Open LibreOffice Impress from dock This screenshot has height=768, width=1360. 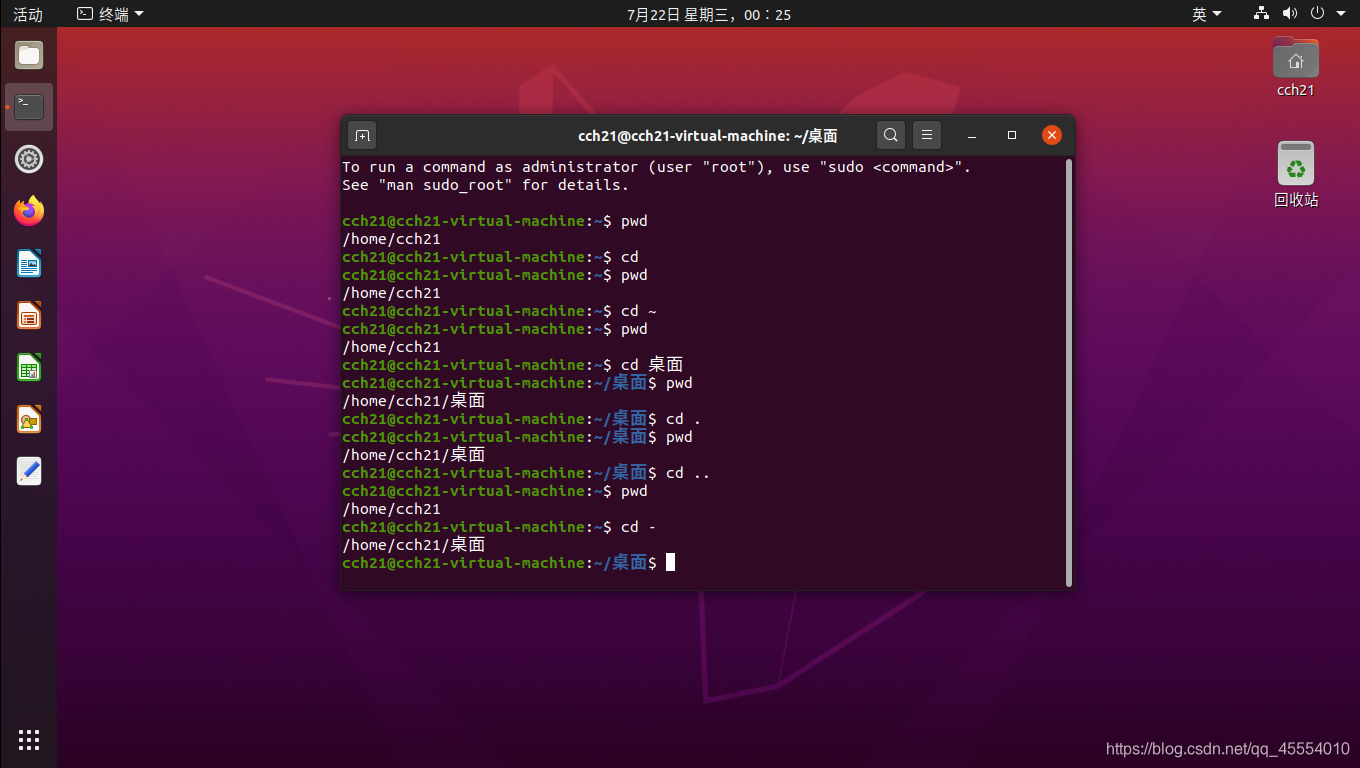tap(29, 316)
